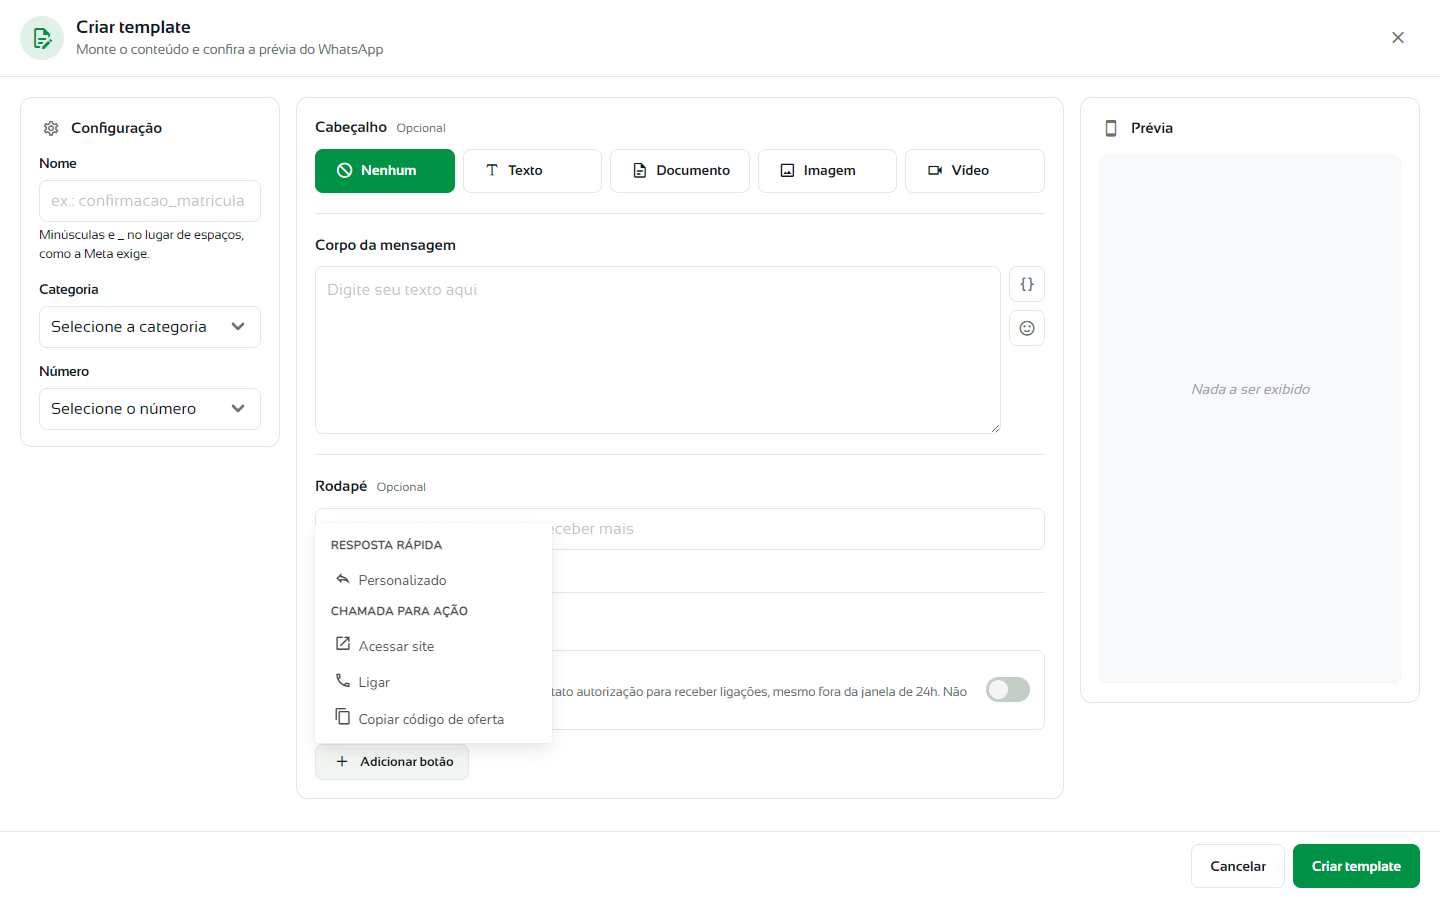This screenshot has width=1440, height=900.
Task: Click the CHAMADA PARA AÇÃO section label
Action: (399, 611)
